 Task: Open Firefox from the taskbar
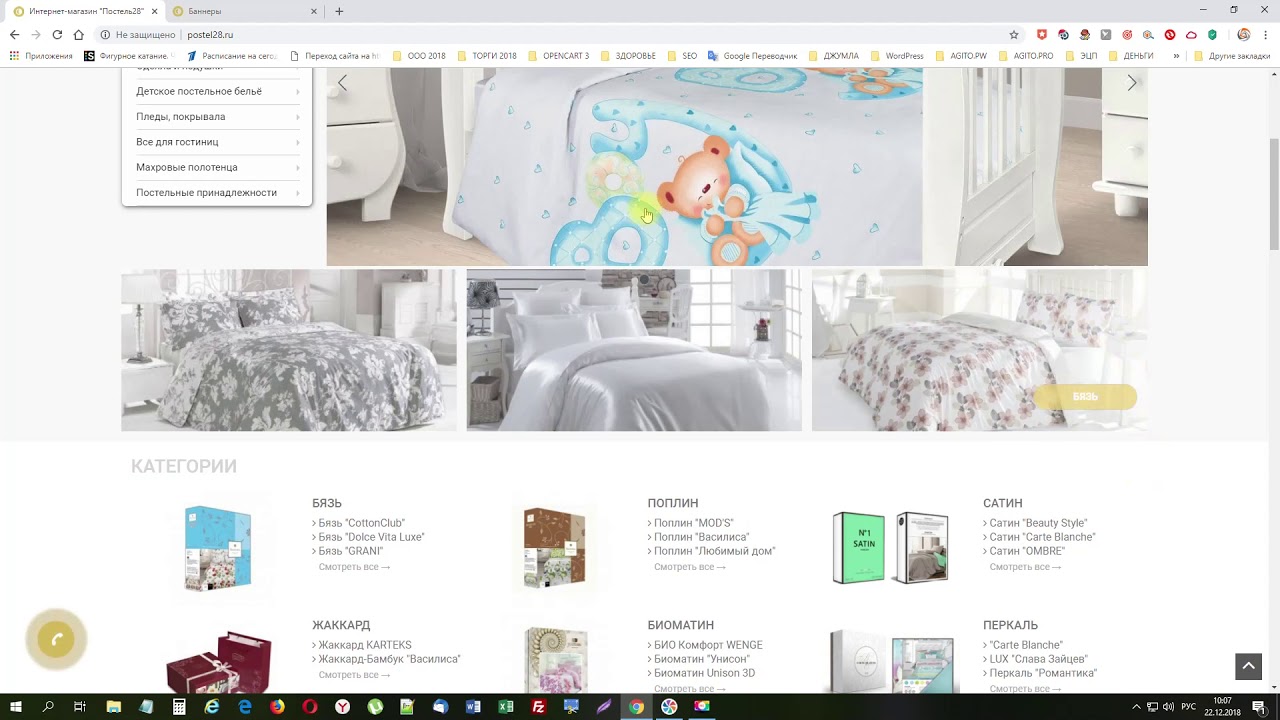[x=277, y=706]
